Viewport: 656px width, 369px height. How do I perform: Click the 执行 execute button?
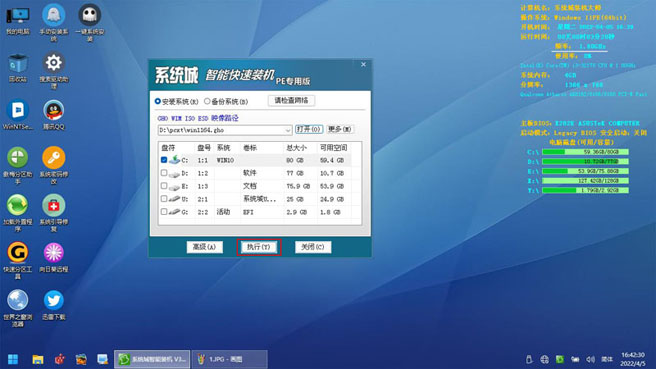[x=259, y=247]
